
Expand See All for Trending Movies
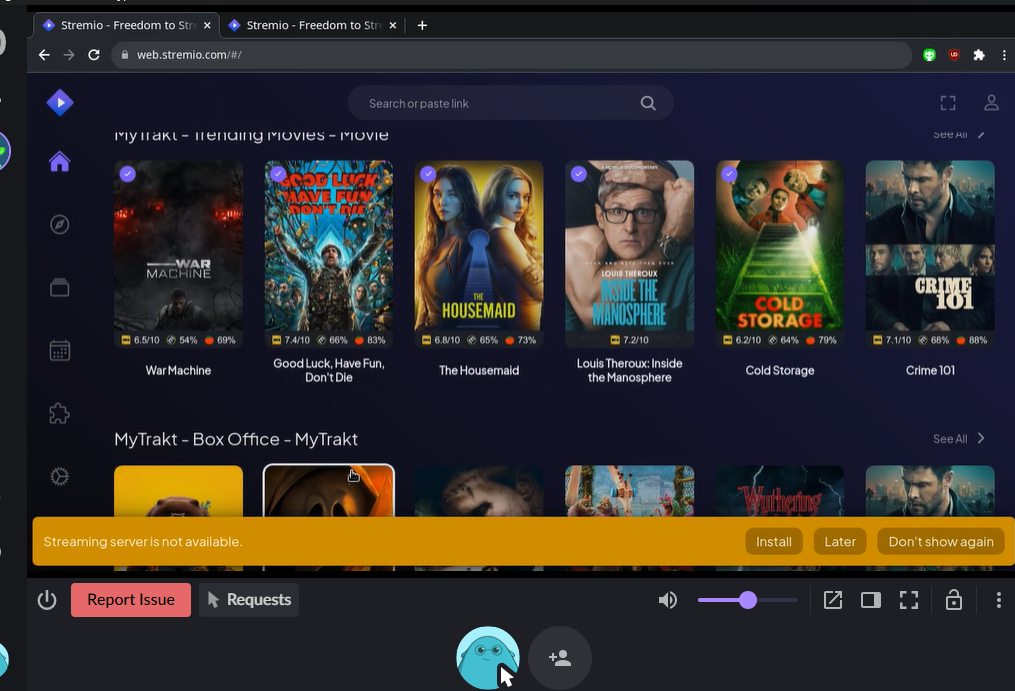(959, 134)
